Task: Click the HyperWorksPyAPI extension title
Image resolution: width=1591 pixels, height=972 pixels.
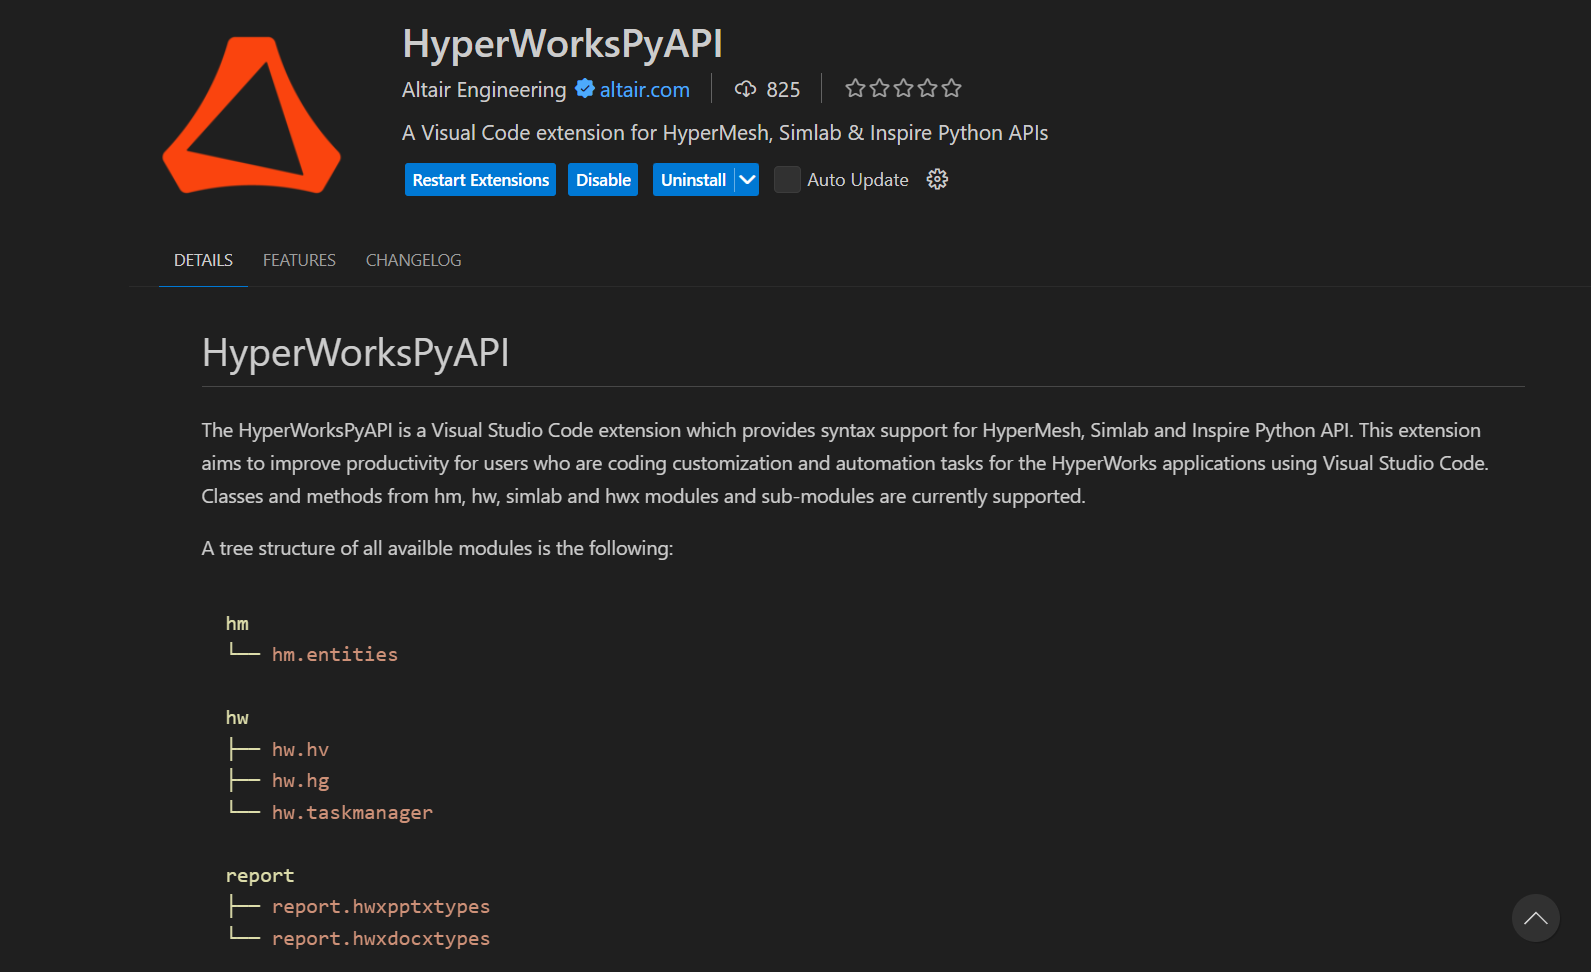Action: (x=562, y=44)
